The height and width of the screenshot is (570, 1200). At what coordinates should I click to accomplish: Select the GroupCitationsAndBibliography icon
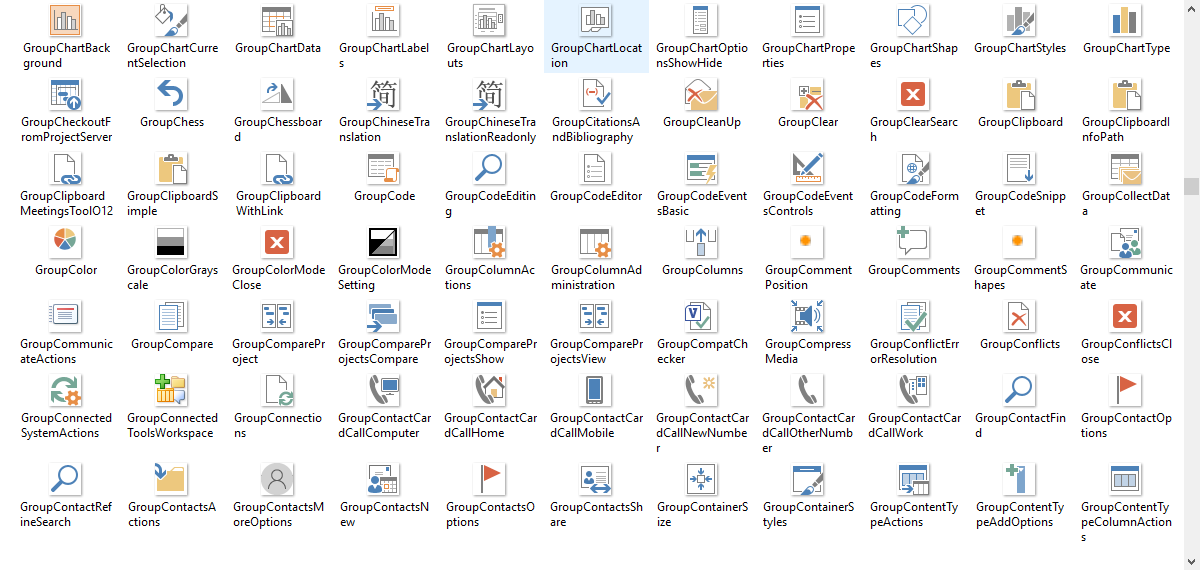pyautogui.click(x=596, y=95)
